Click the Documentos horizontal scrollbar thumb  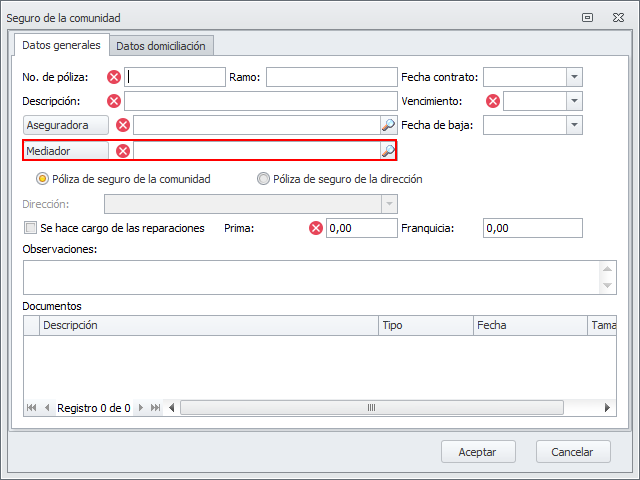coord(371,408)
